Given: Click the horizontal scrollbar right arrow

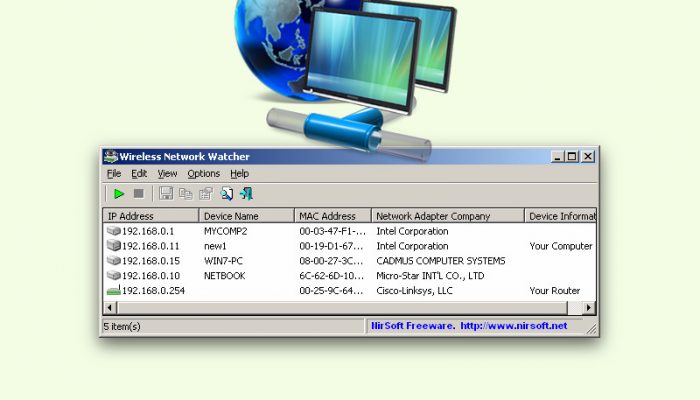Looking at the screenshot, I should (589, 308).
